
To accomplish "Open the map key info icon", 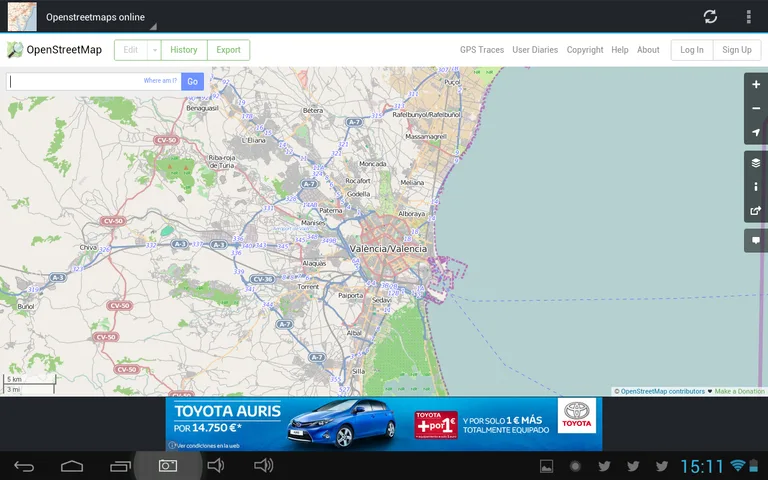I will coord(756,187).
